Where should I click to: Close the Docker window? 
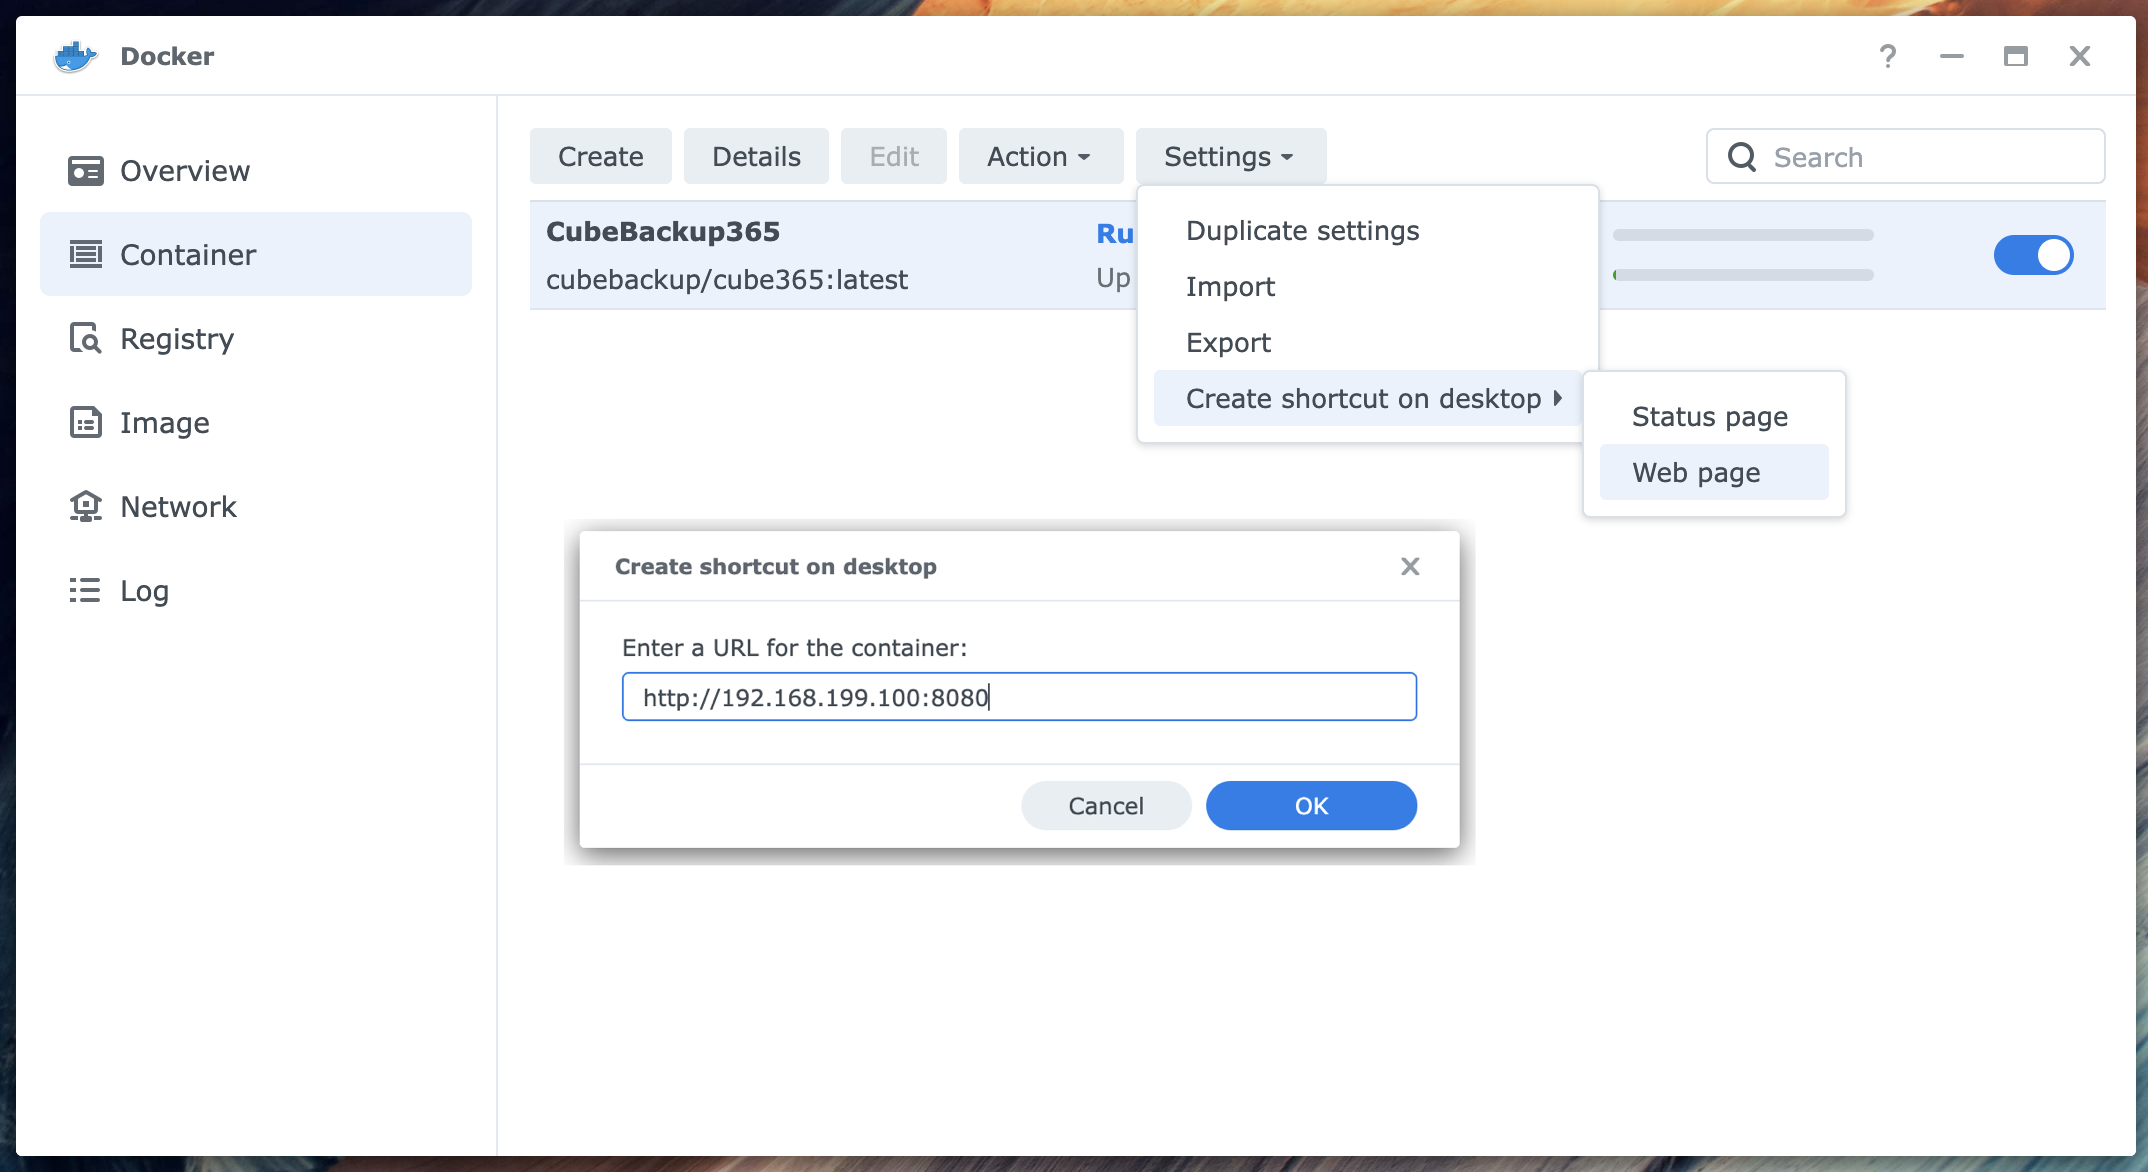pyautogui.click(x=2080, y=56)
